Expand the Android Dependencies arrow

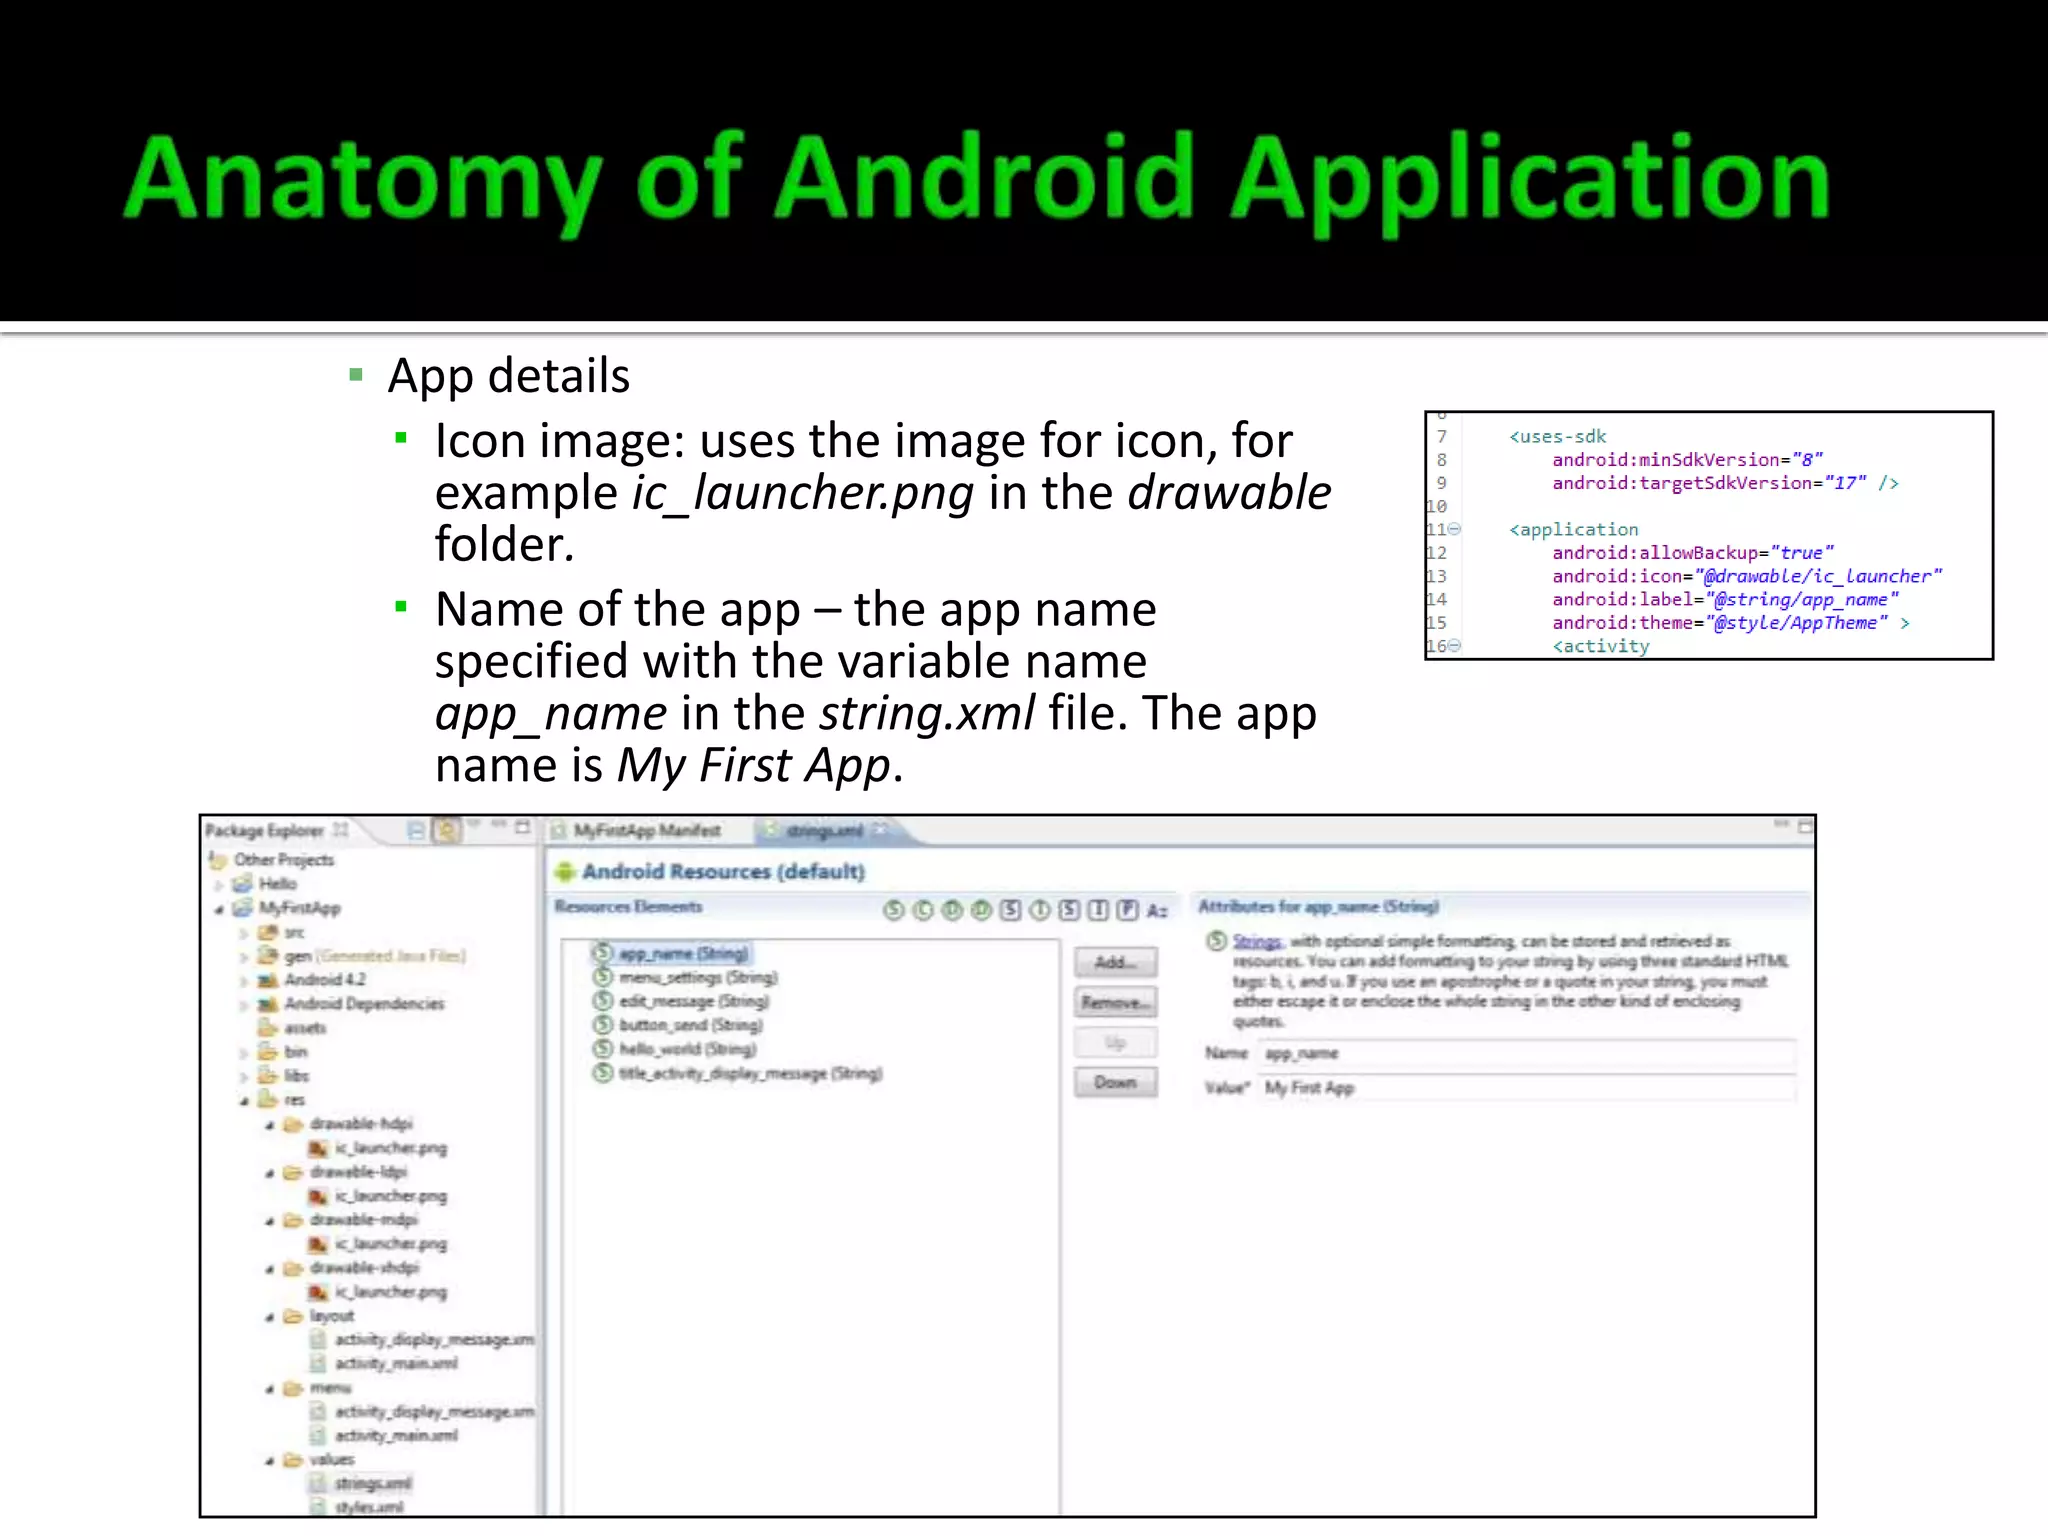pyautogui.click(x=244, y=1005)
